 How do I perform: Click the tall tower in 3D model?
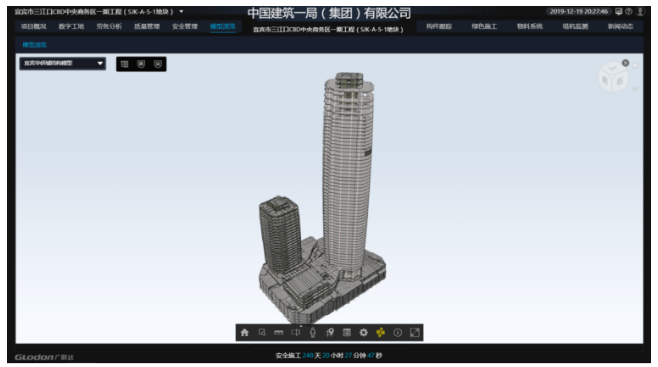[347, 176]
